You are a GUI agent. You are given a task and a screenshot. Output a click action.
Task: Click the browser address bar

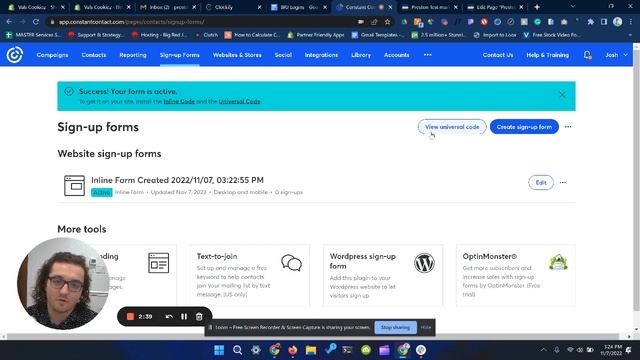pos(204,22)
